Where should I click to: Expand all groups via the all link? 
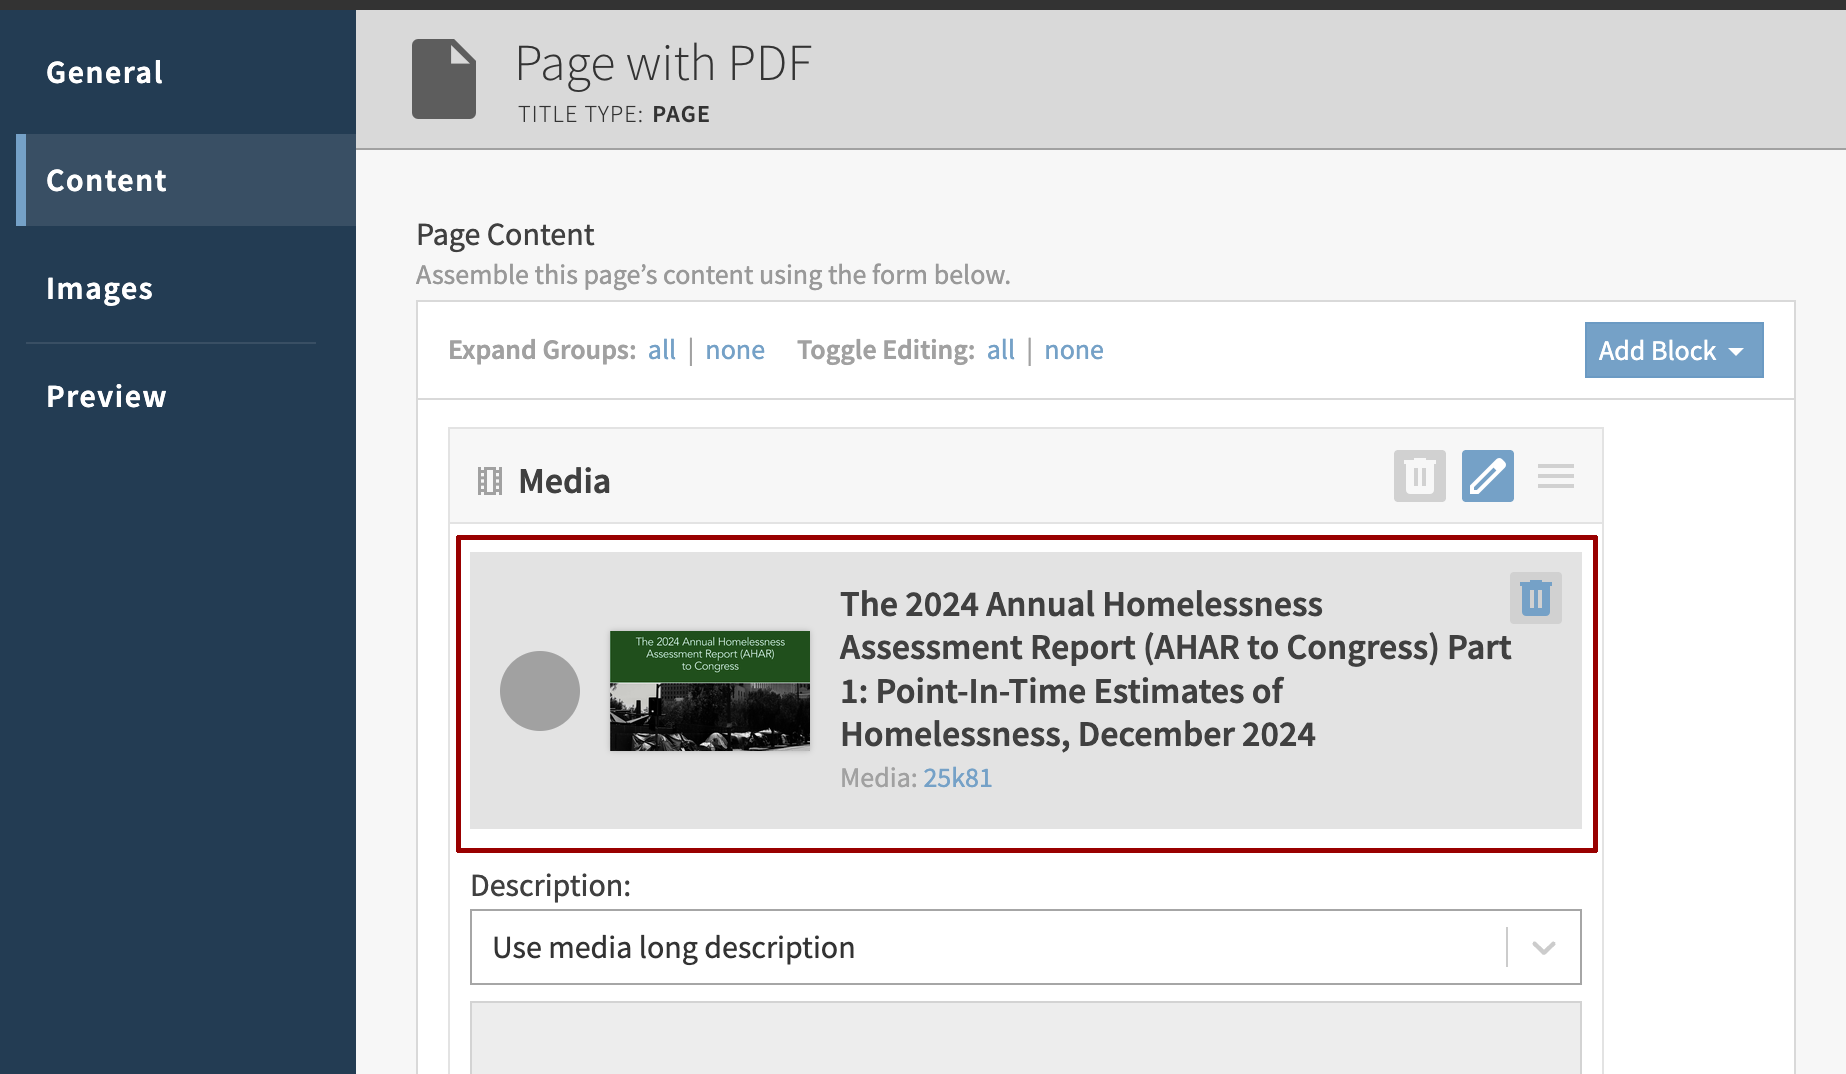coord(662,349)
